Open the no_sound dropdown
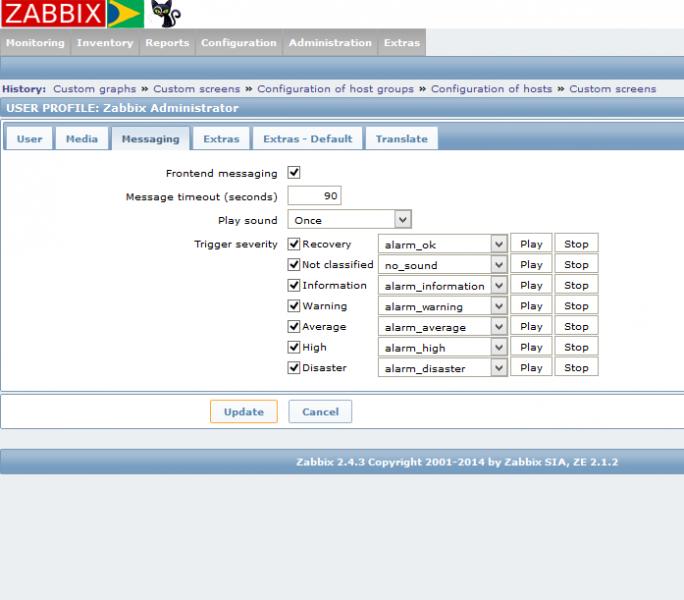Screen dimensions: 684x600 click(442, 264)
